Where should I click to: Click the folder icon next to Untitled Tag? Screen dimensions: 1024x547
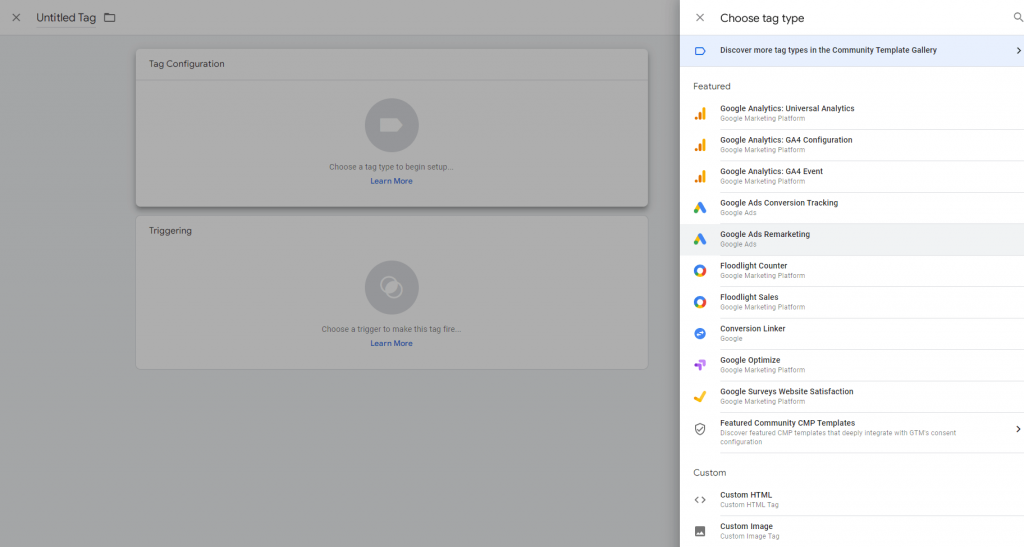110,18
